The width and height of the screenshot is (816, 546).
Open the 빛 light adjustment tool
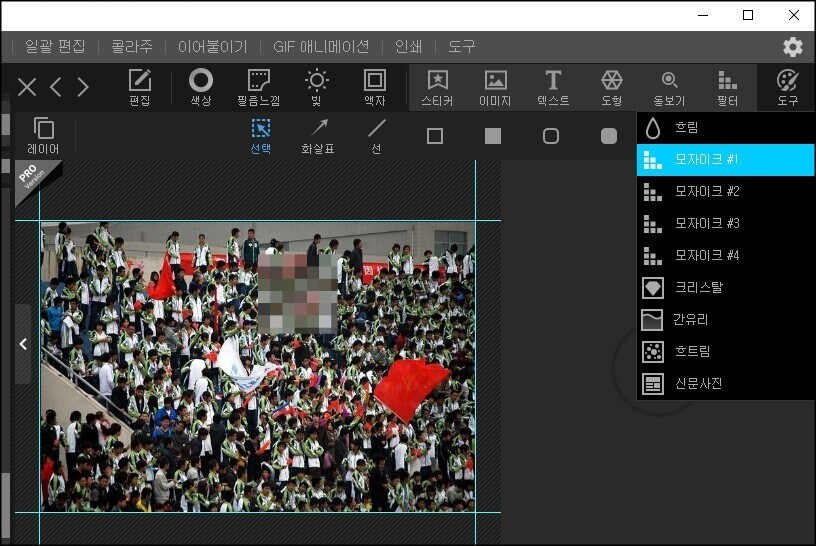point(316,87)
